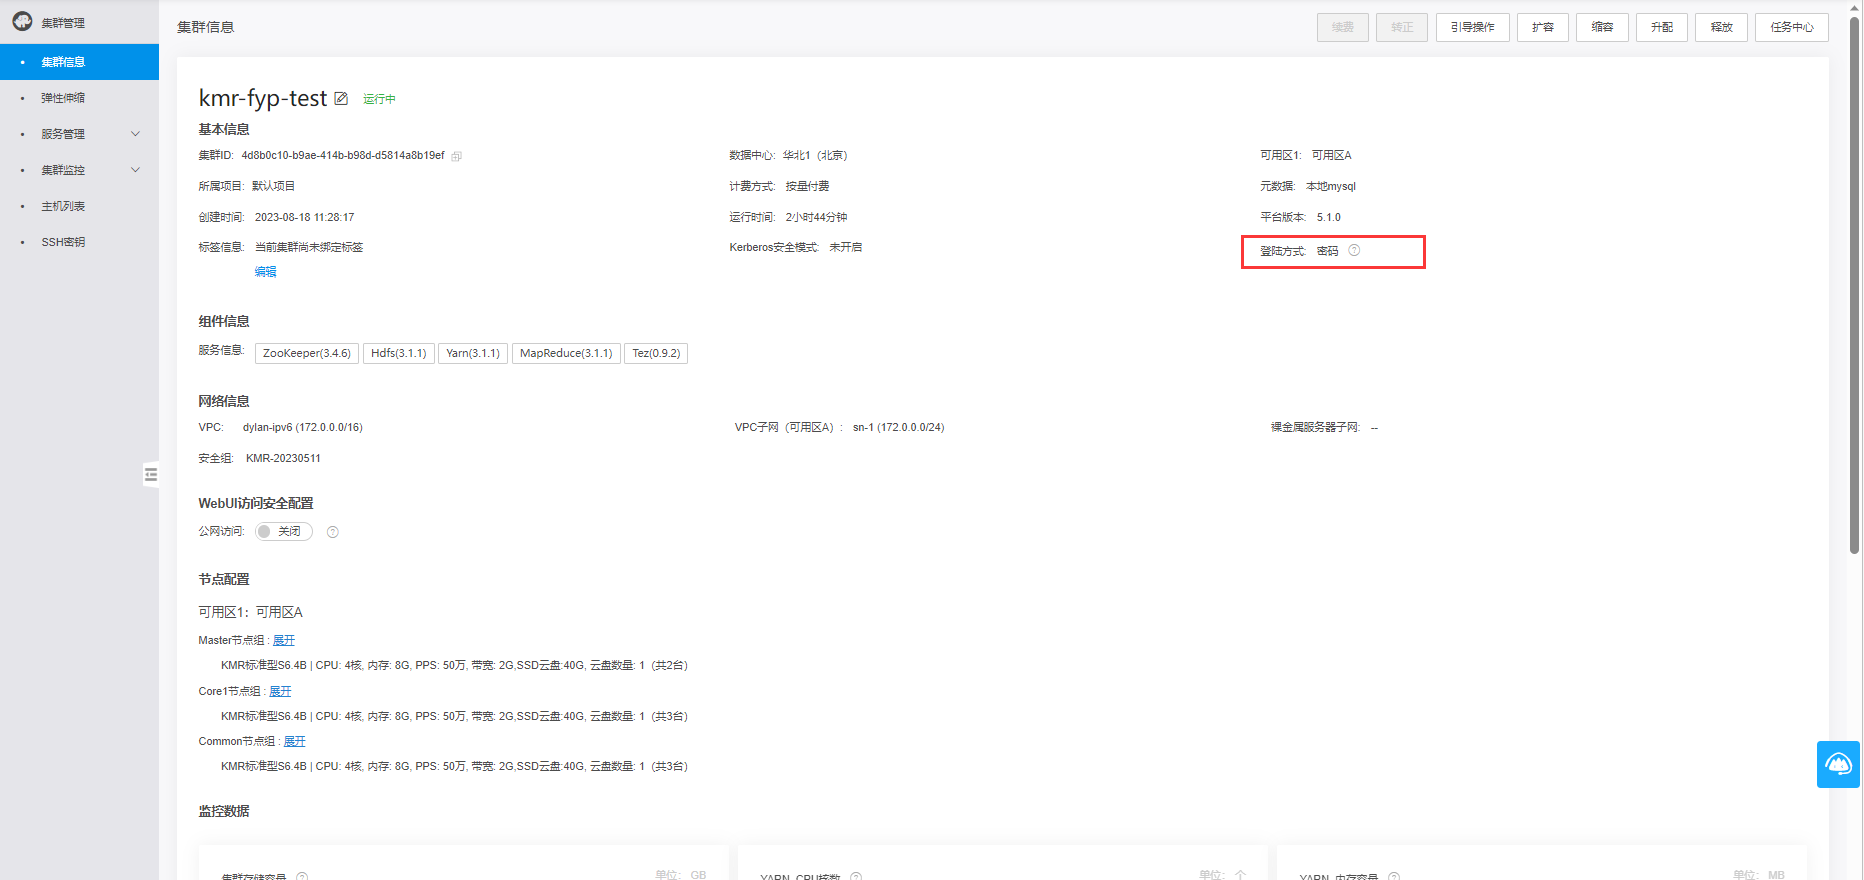Screen dimensions: 1864x880
Task: Copy the cluster ID to clipboard
Action: coord(457,156)
